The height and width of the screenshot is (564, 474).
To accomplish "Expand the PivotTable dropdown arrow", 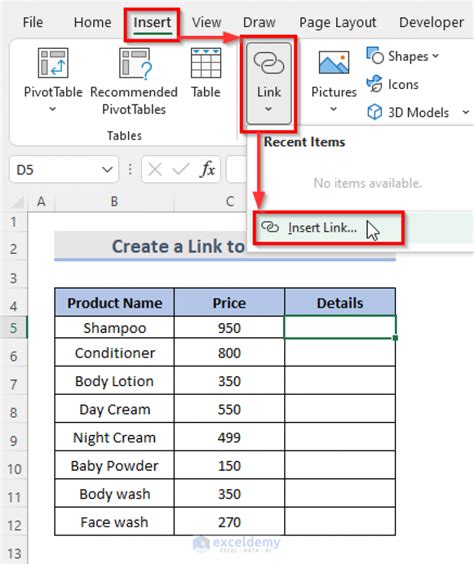I will [x=53, y=109].
